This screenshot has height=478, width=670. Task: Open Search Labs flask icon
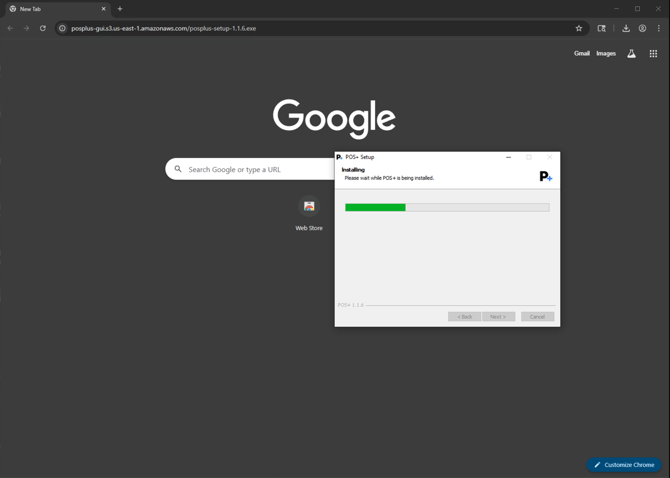[x=631, y=53]
